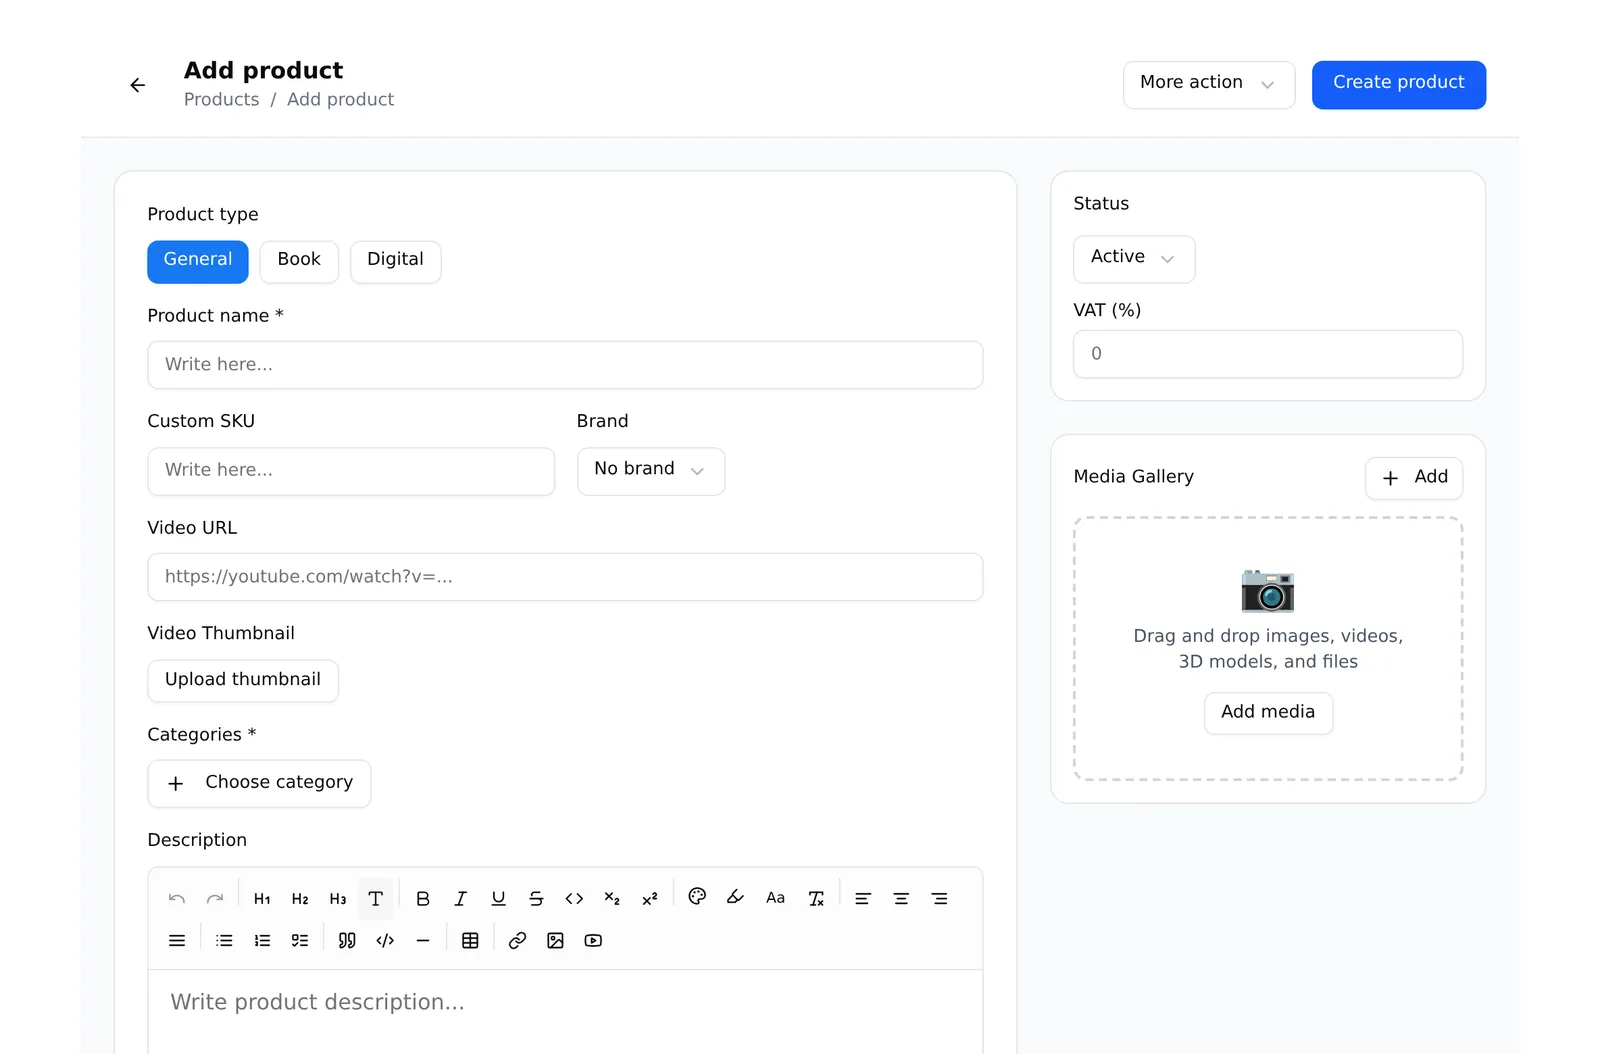Open the Active status dropdown
Screen dimensions: 1600x1054
point(1134,259)
